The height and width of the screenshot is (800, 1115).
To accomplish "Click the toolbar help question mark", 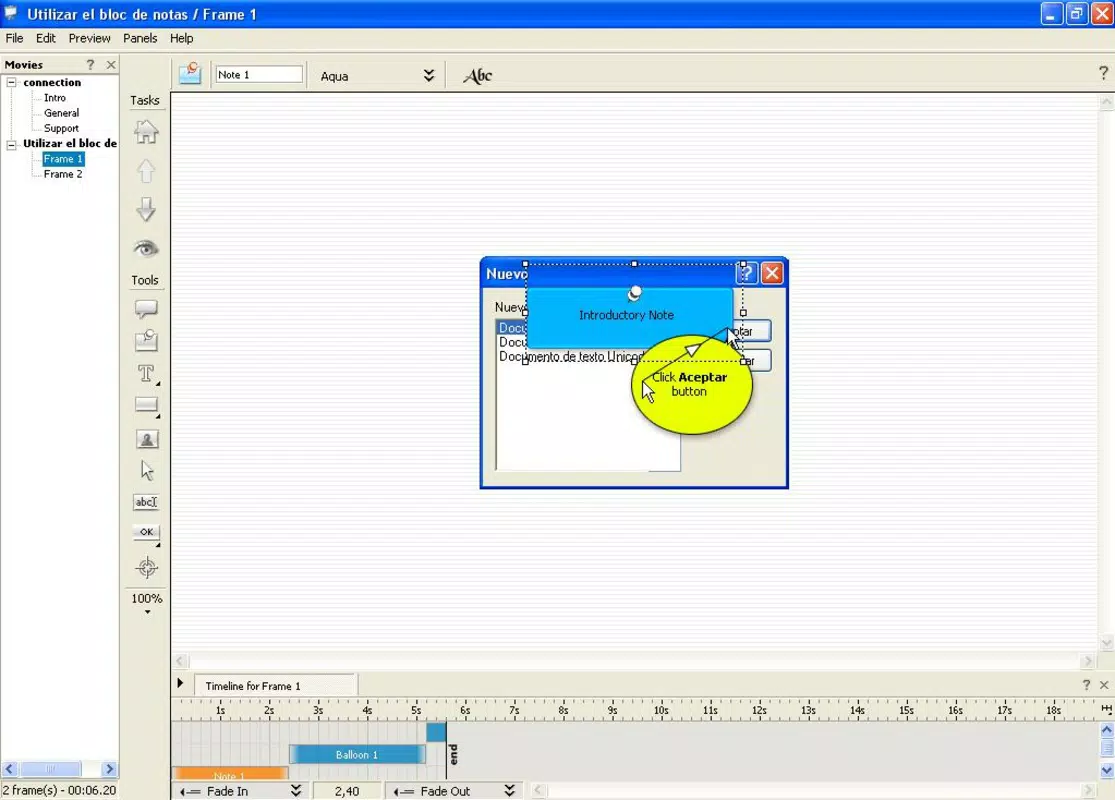I will tap(1103, 73).
